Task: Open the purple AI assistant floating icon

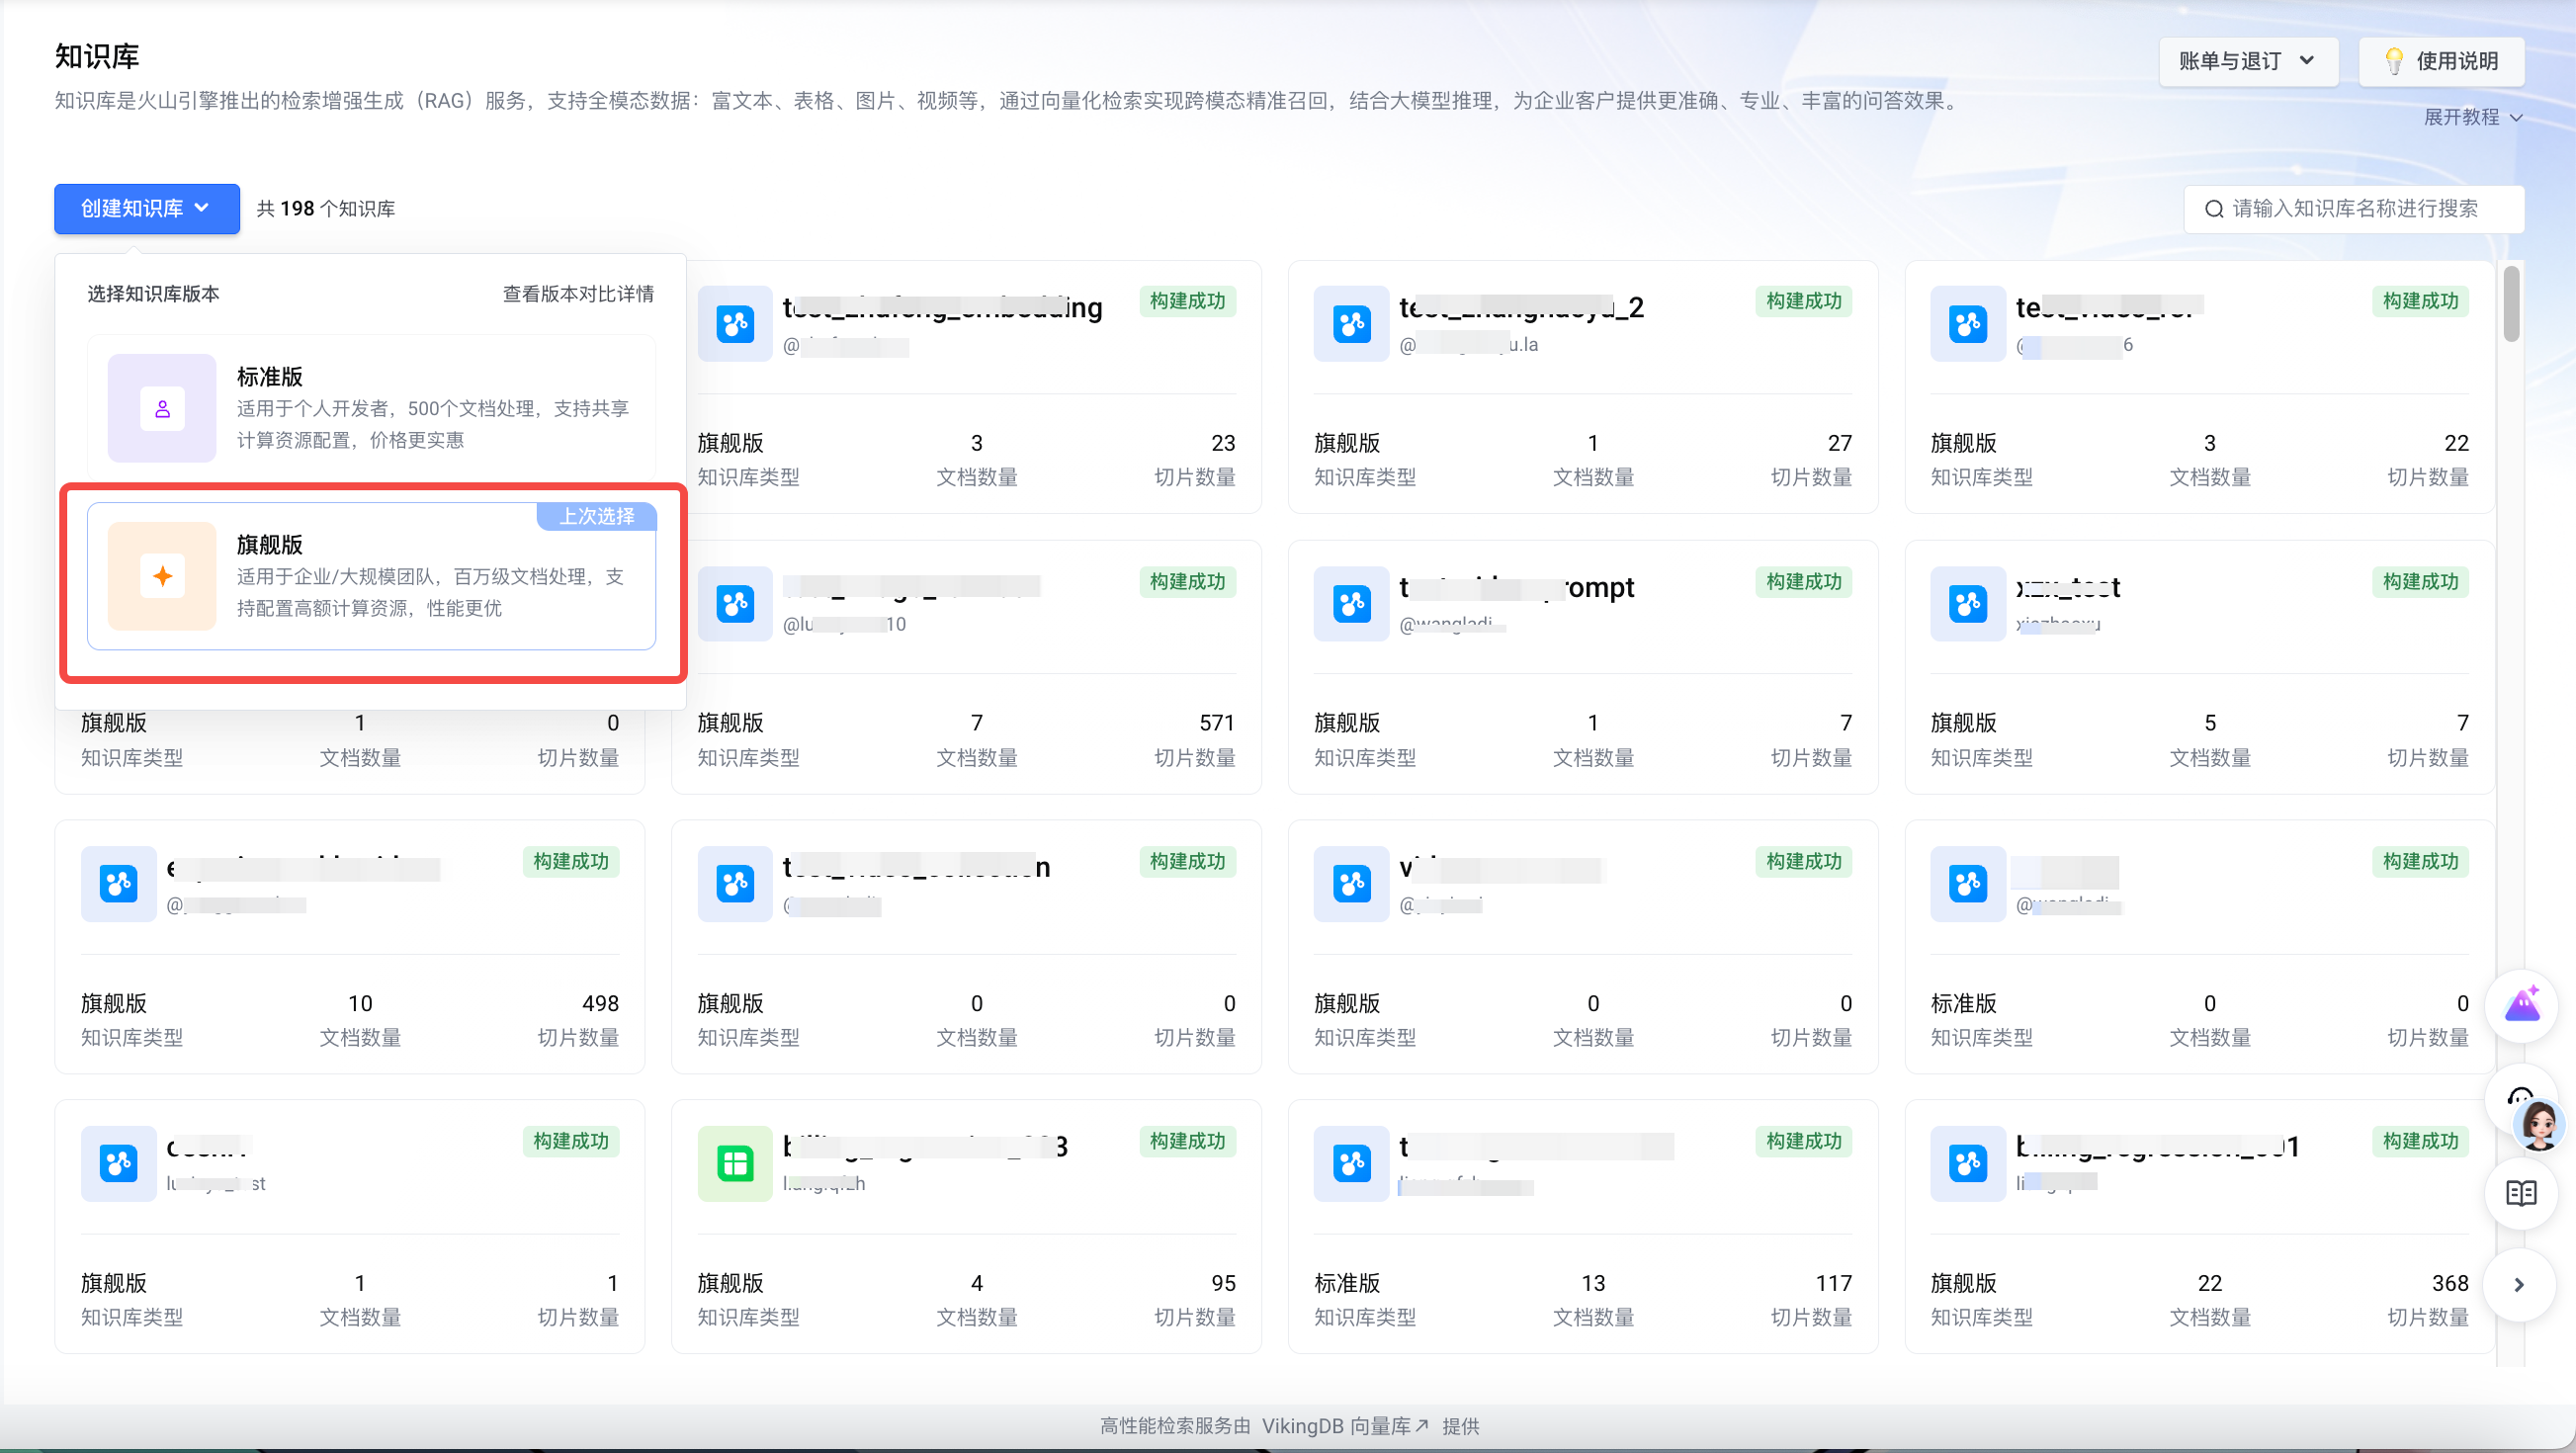Action: click(x=2521, y=1004)
